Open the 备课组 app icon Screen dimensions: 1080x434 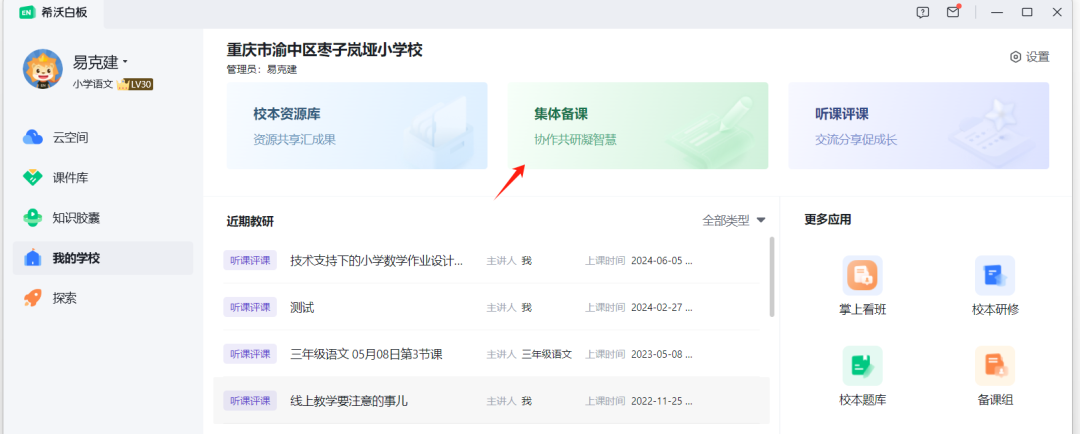coord(995,366)
